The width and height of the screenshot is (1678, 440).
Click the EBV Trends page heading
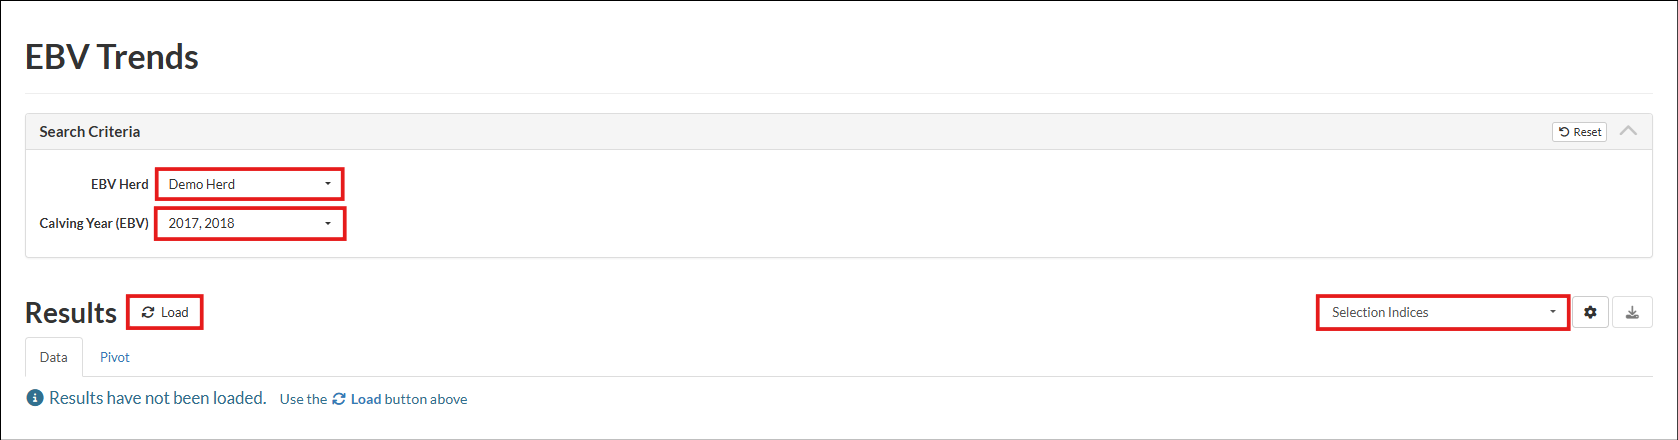pos(112,57)
